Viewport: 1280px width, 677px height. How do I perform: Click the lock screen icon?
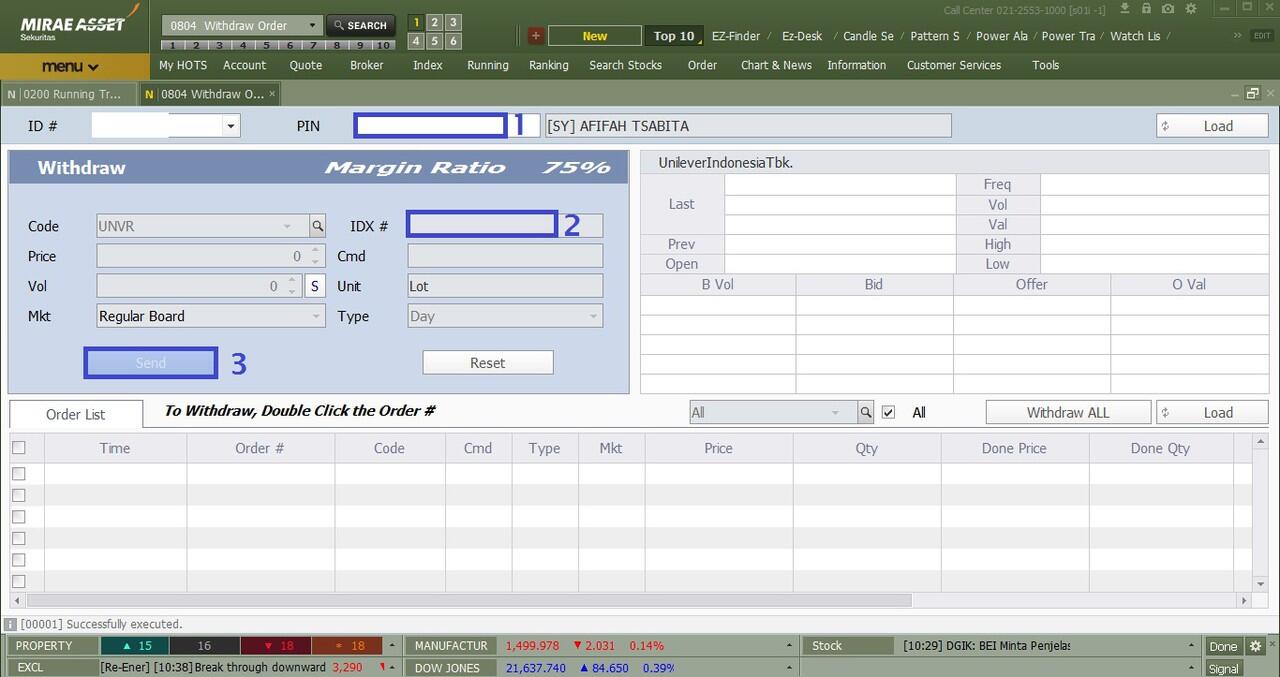(x=1147, y=9)
